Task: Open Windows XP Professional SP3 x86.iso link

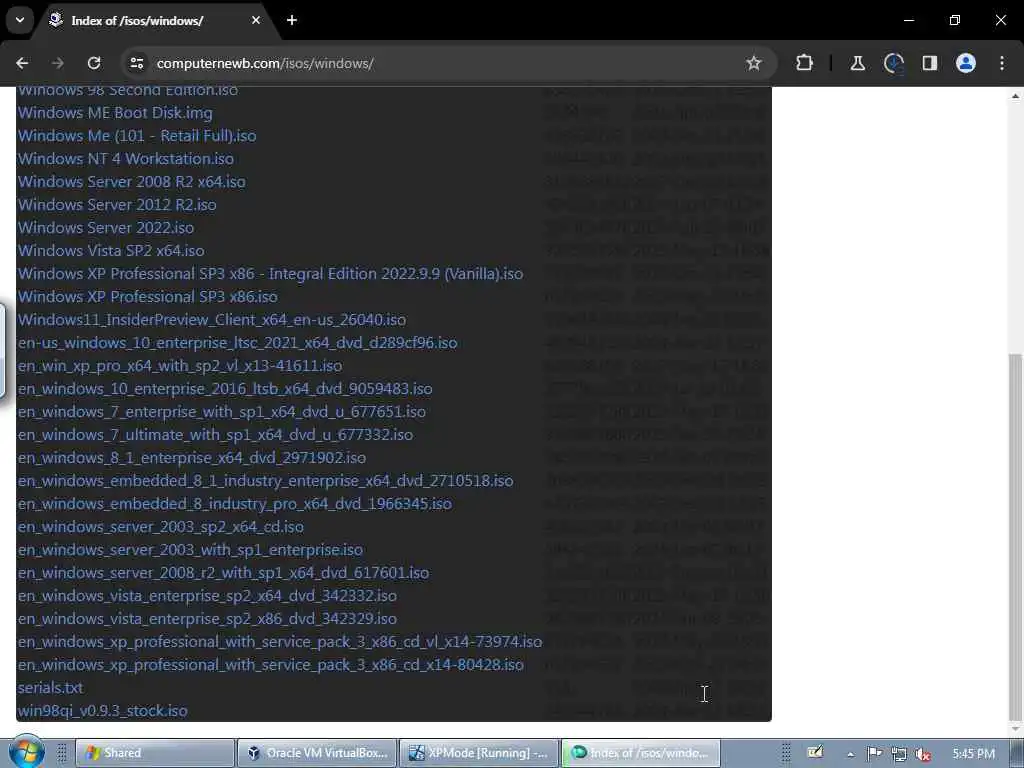Action: 148,296
